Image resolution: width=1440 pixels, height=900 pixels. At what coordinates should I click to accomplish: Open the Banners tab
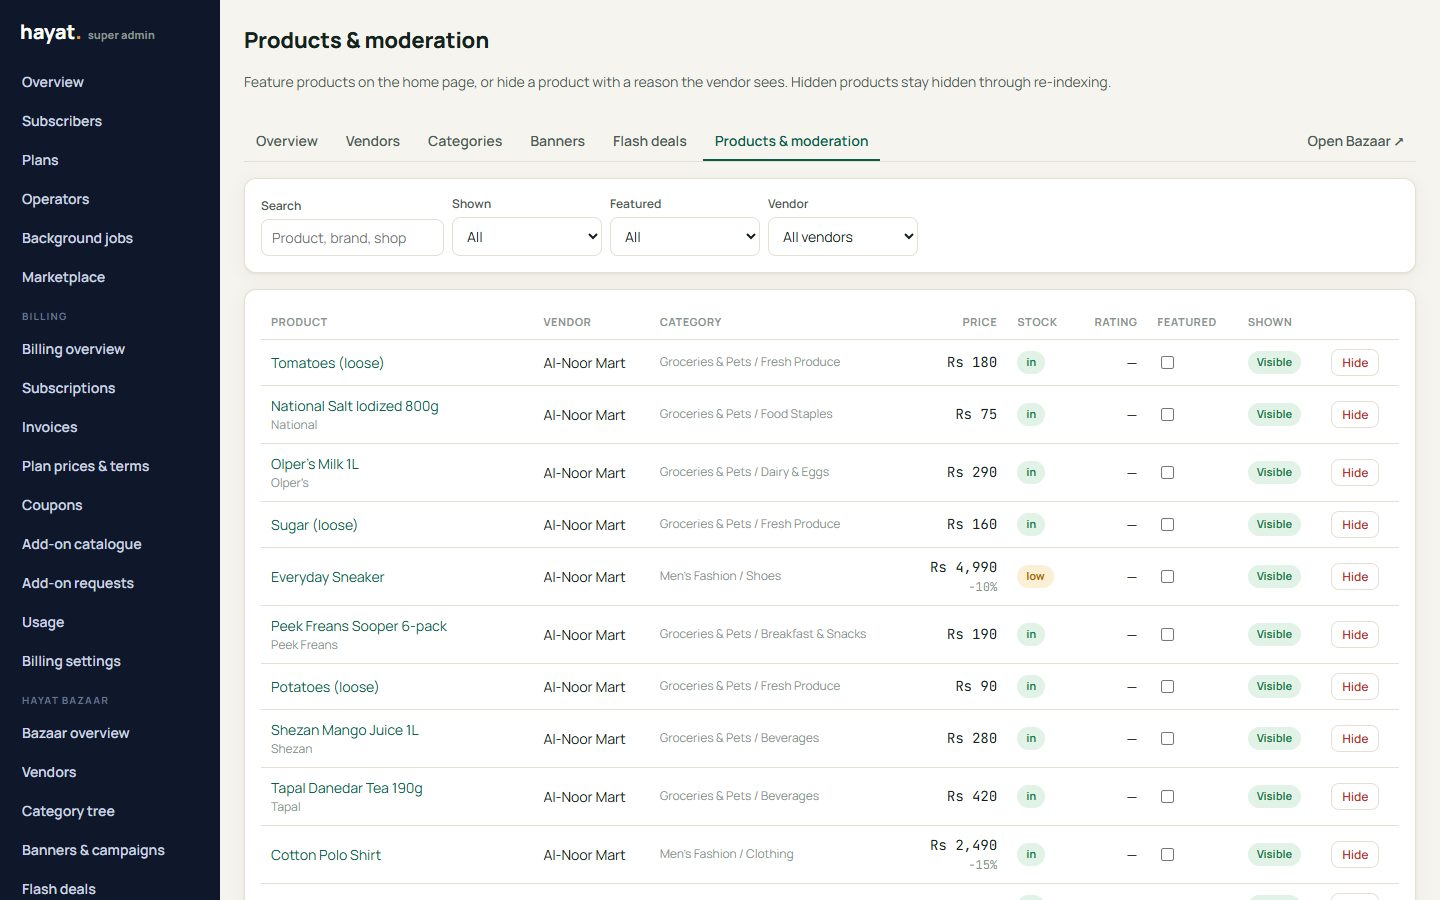(x=557, y=141)
